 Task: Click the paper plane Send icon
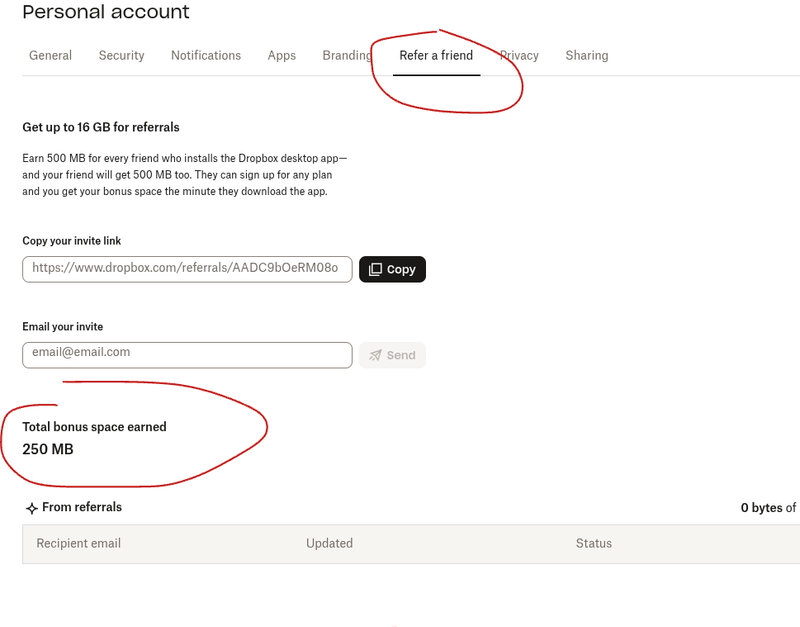(376, 355)
